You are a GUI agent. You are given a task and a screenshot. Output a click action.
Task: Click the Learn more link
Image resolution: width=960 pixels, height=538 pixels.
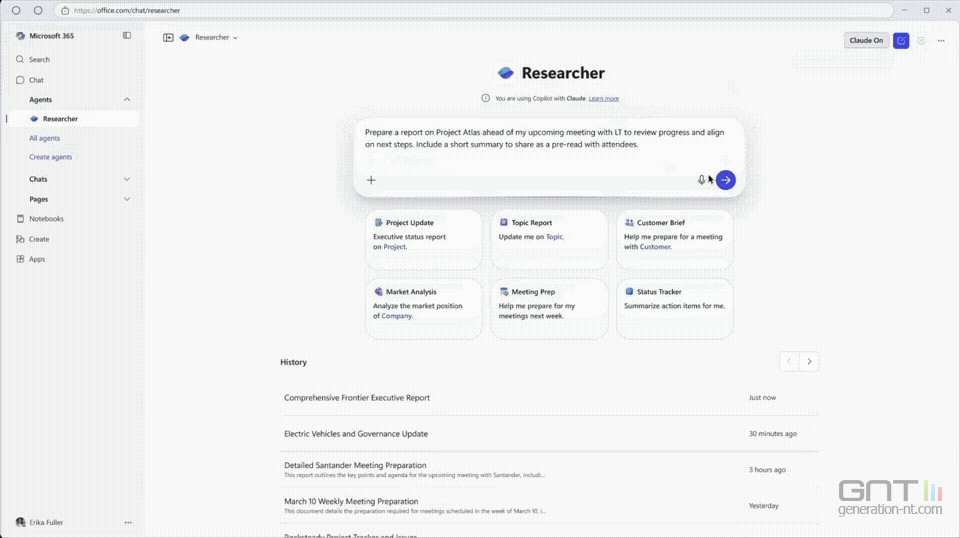604,98
